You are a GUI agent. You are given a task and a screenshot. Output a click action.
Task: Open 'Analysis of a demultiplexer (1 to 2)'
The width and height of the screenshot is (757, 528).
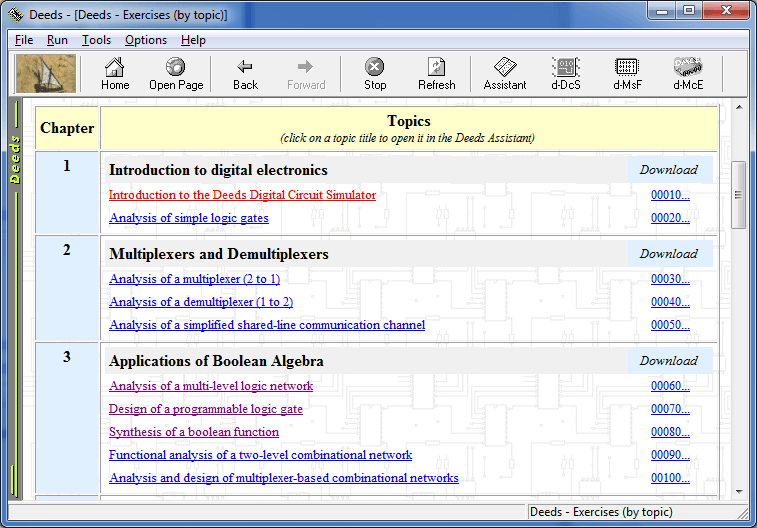tap(201, 302)
